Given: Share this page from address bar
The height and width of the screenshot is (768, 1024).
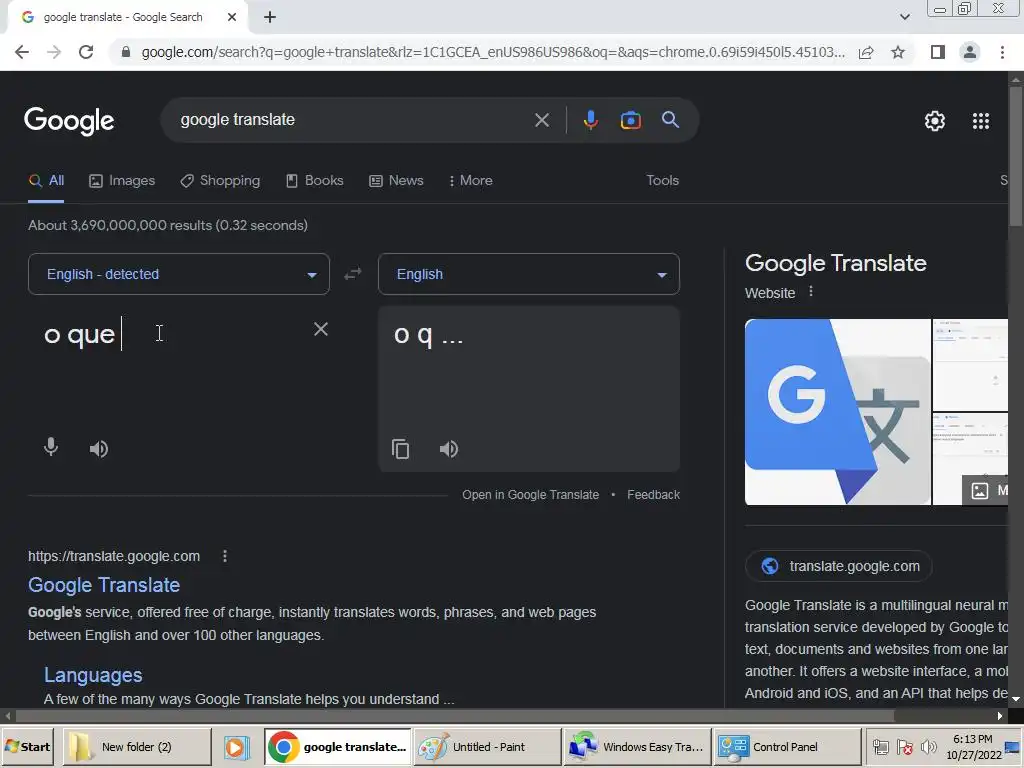Looking at the screenshot, I should [866, 52].
